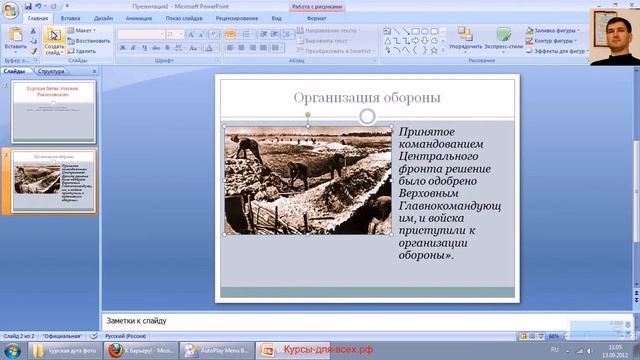Decrease font size with the small A icon

tap(201, 35)
